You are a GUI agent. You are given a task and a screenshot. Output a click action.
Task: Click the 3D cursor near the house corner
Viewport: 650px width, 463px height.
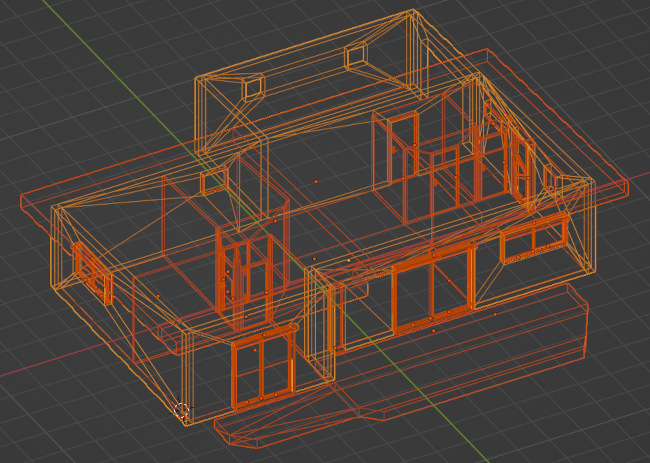181,409
